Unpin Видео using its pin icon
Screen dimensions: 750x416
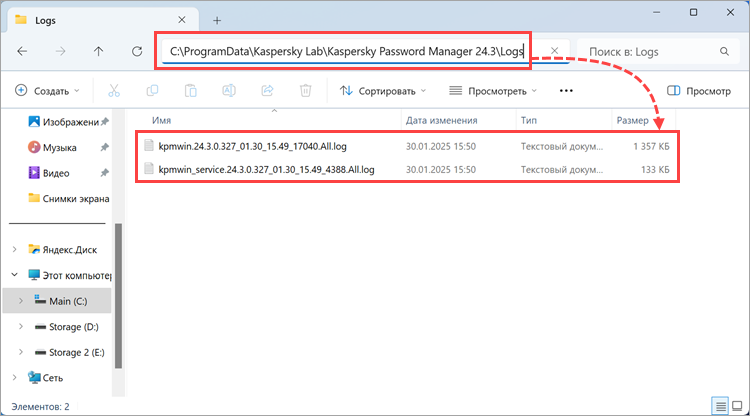click(x=104, y=173)
